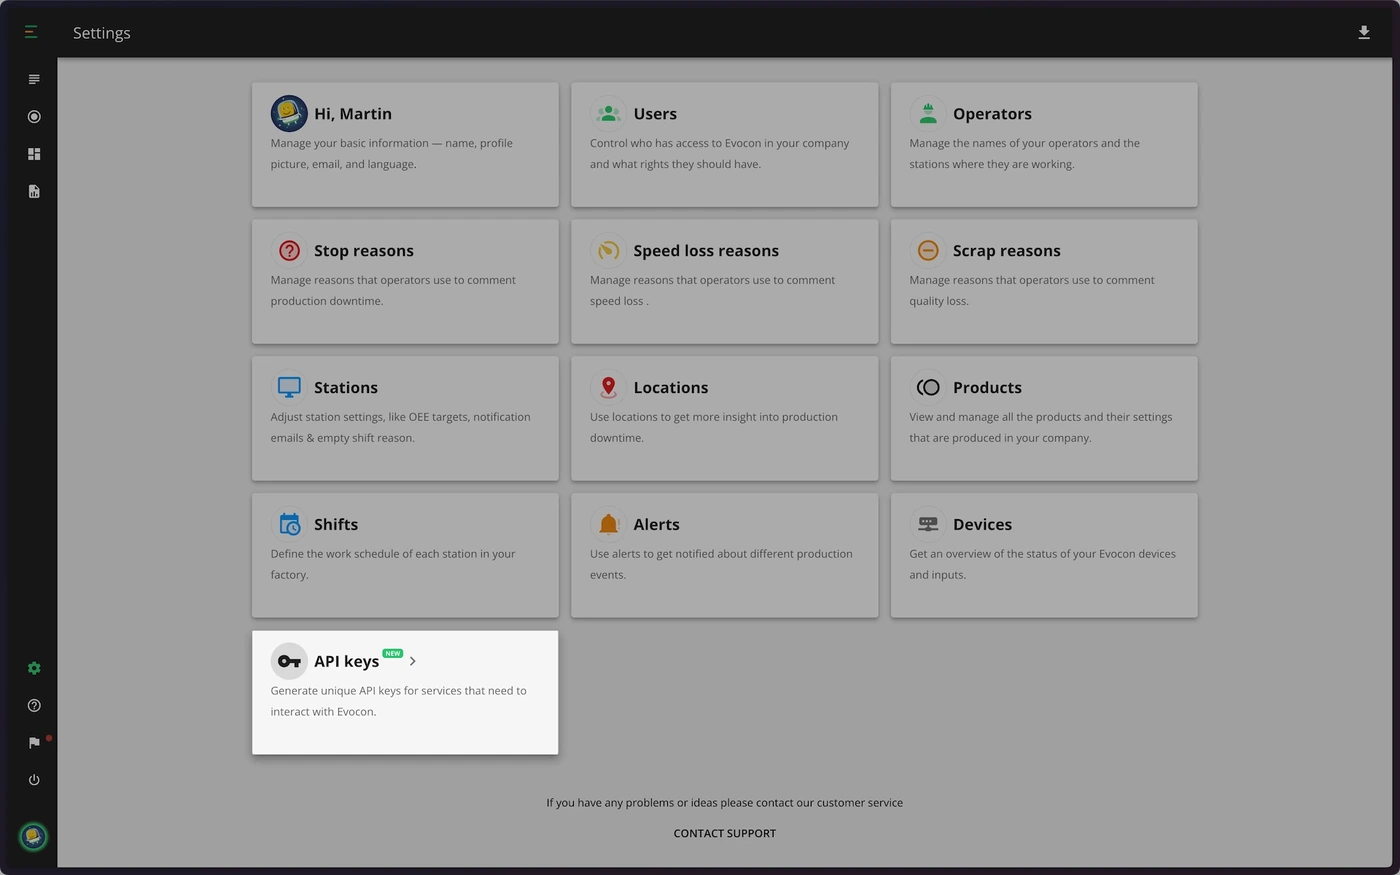Click the Alerts bell icon

pyautogui.click(x=608, y=524)
